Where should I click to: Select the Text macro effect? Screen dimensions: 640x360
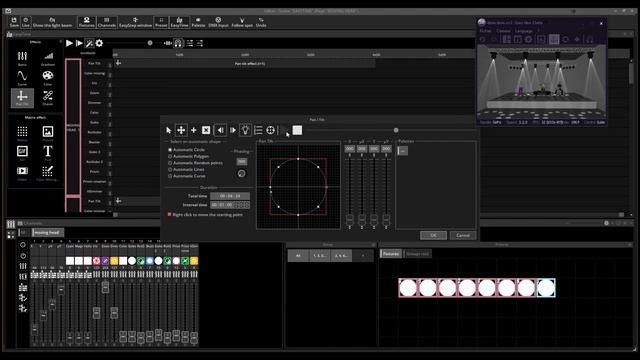(48, 153)
